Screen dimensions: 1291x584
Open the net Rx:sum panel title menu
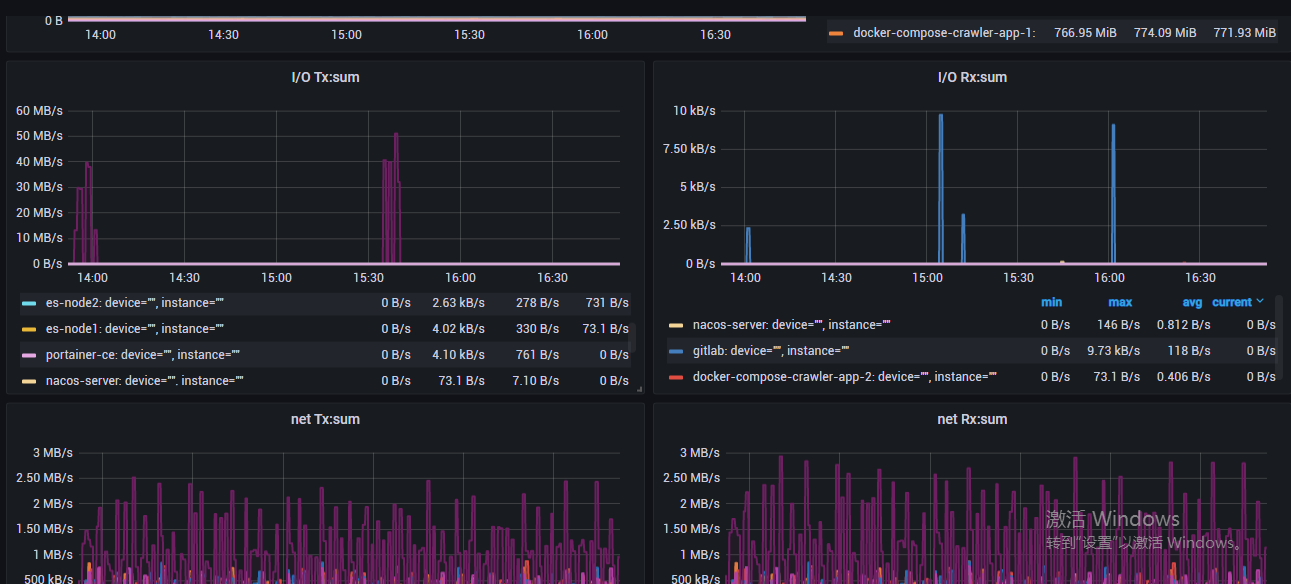(972, 419)
